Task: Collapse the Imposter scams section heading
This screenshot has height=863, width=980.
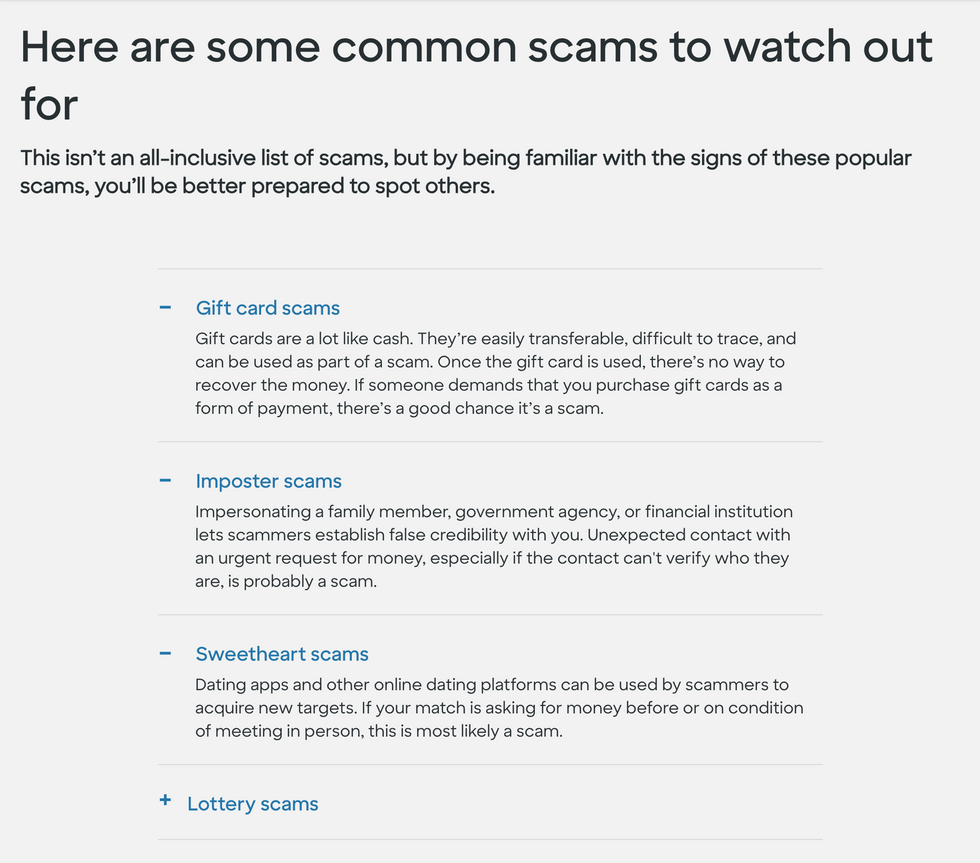Action: click(268, 481)
